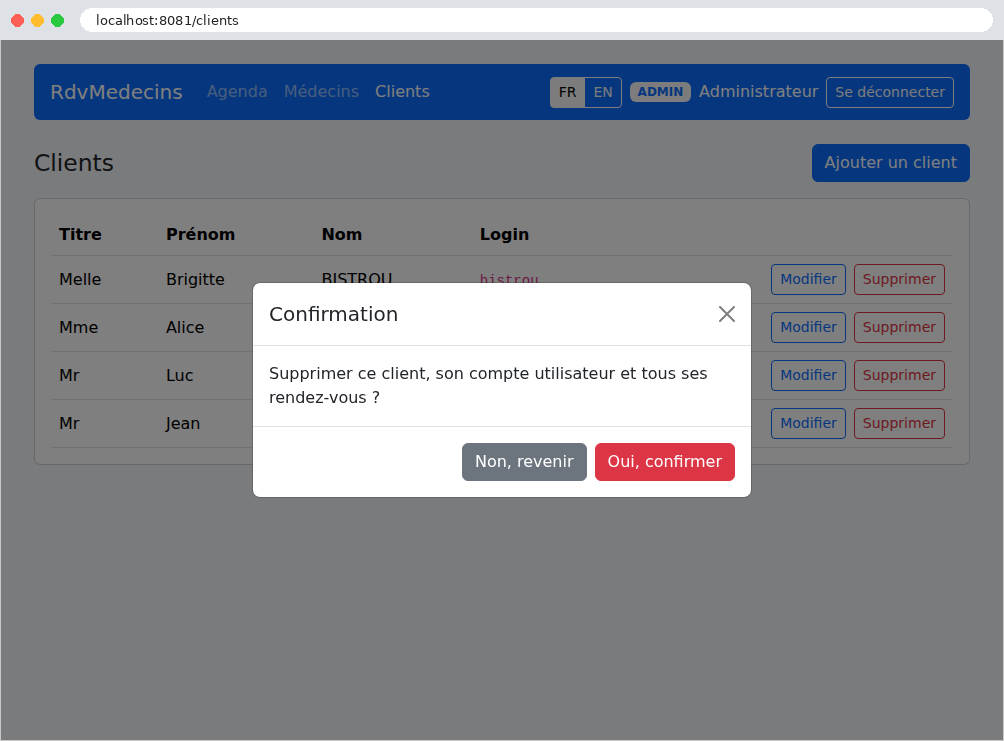
Task: Go to the Médecins page
Action: click(321, 92)
